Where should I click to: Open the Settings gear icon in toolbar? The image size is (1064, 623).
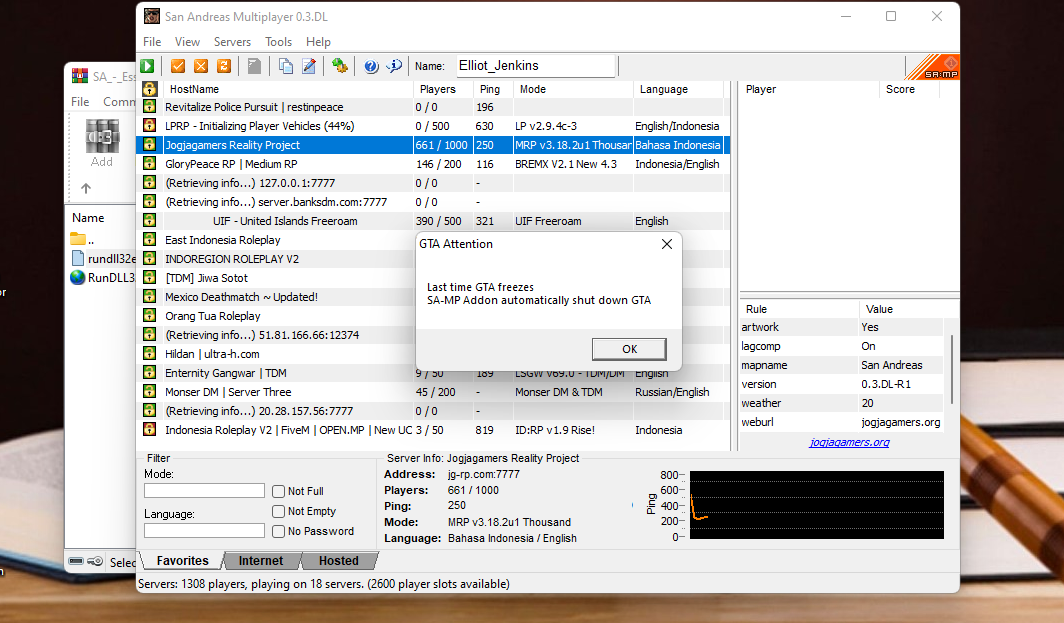point(339,66)
